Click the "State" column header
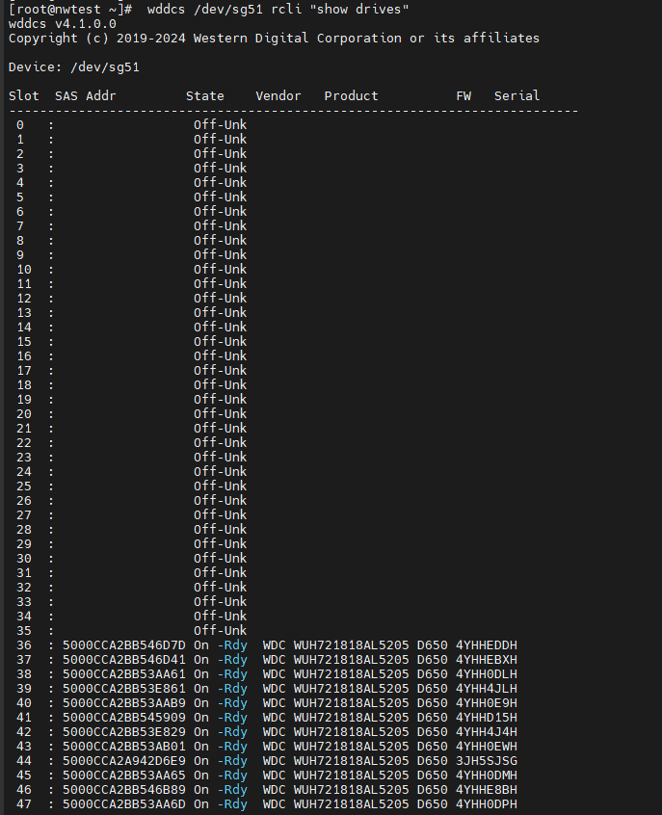Screen dimensions: 662x815 click(205, 96)
